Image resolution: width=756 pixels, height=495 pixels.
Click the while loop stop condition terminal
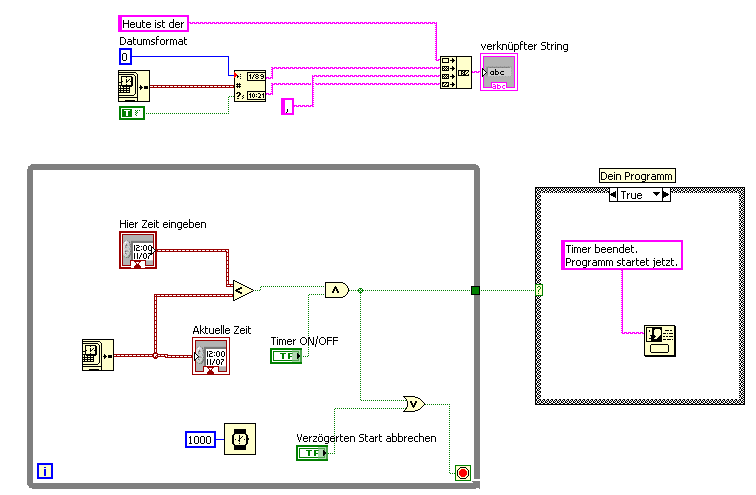coord(463,473)
